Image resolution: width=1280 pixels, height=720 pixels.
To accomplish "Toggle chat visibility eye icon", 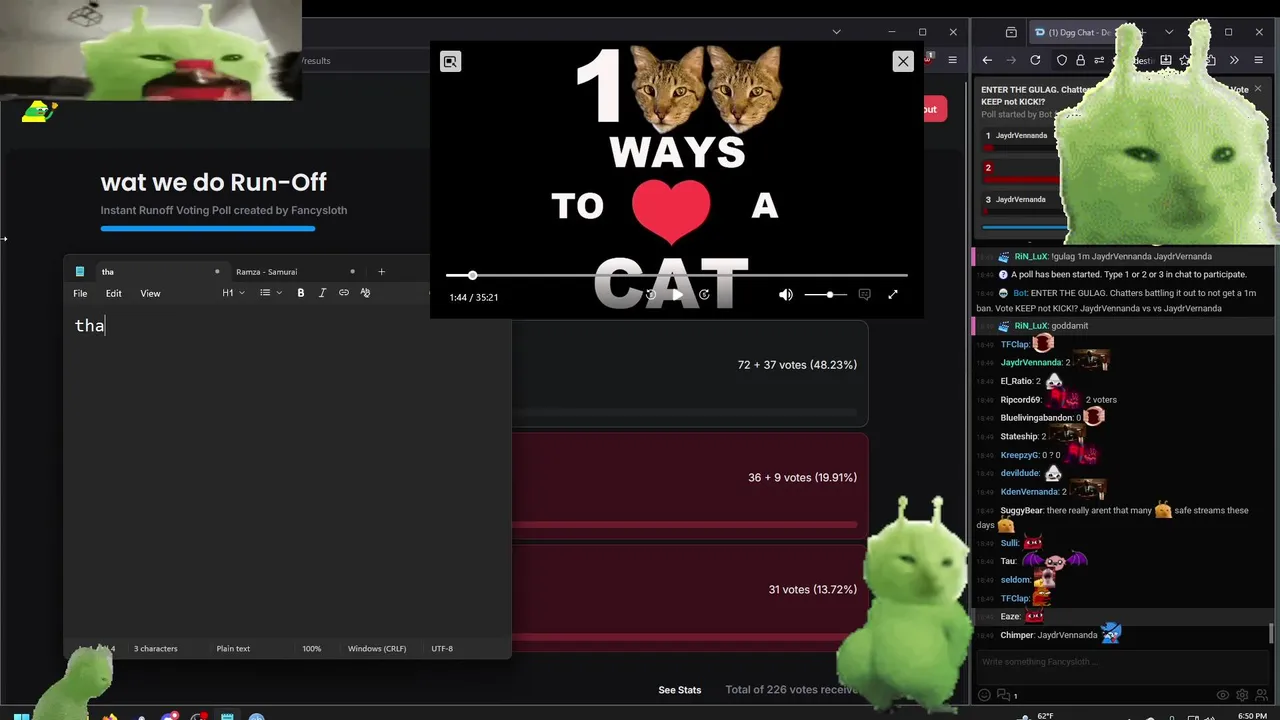I will click(x=1222, y=695).
